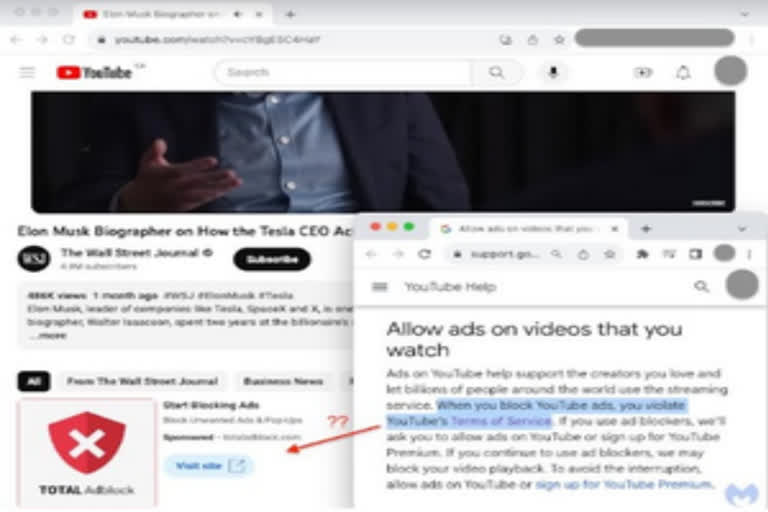768x512 pixels.
Task: Open the account avatar on YouTube Help
Action: point(742,285)
